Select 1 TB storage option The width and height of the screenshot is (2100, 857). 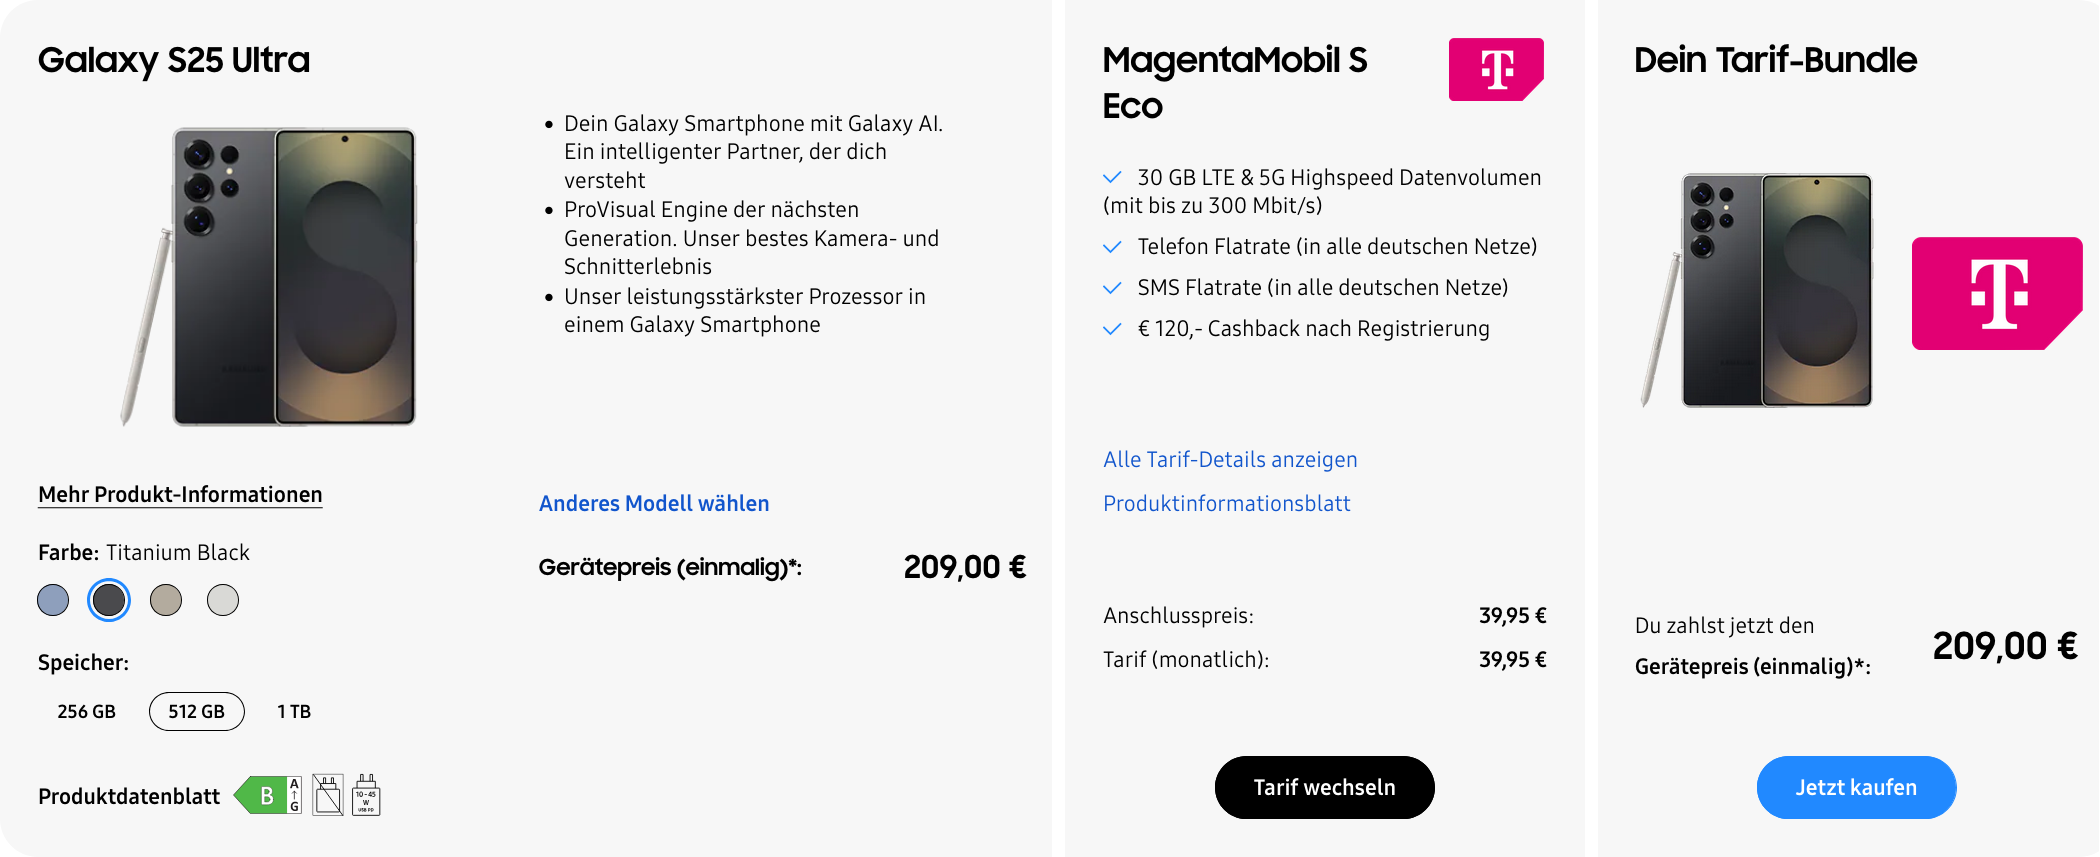294,712
